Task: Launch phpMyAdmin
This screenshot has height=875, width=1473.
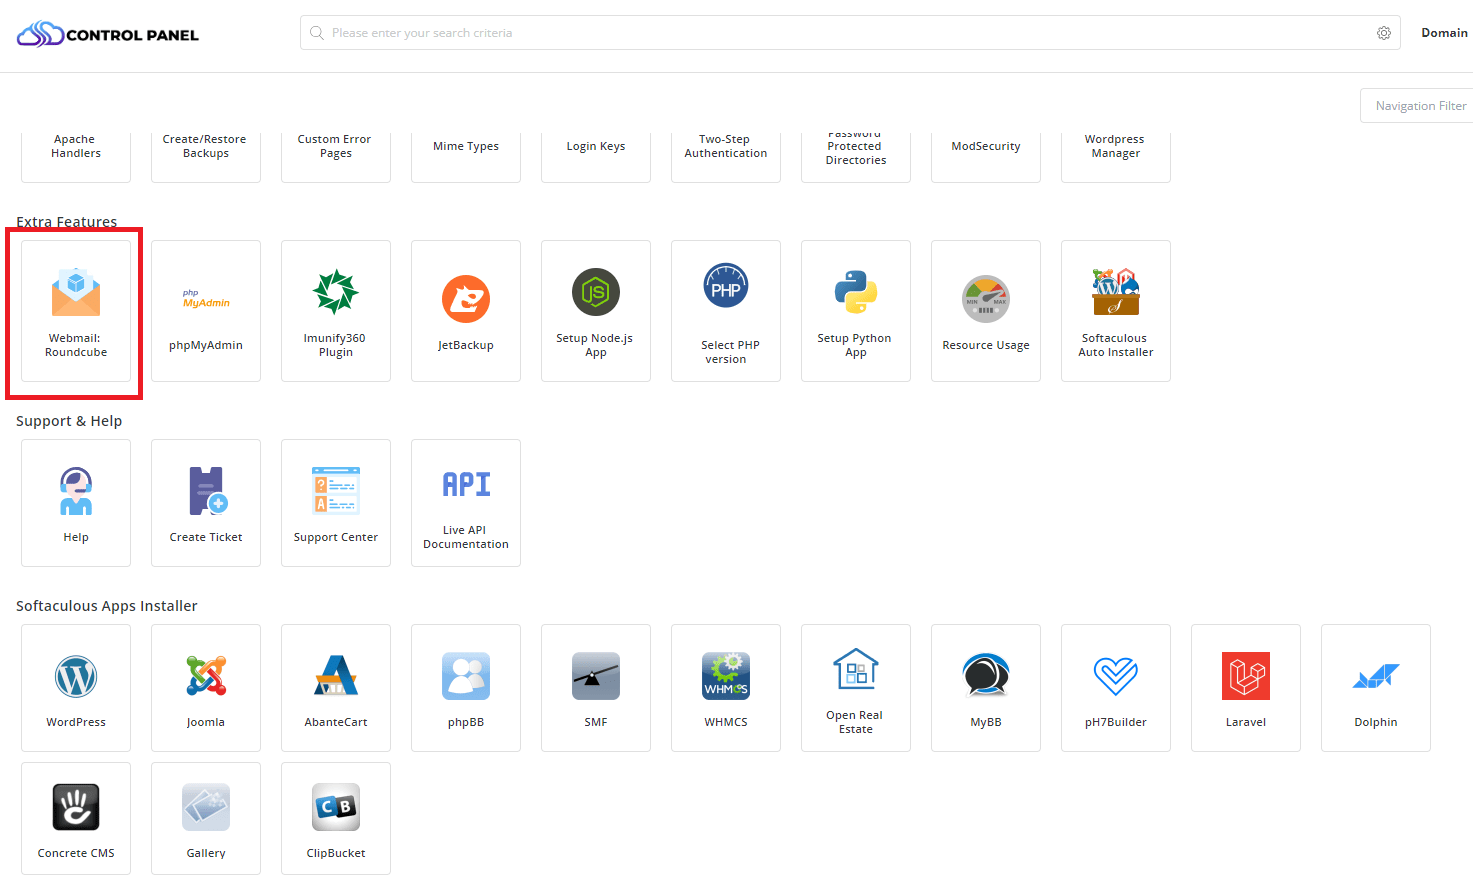Action: (x=205, y=310)
